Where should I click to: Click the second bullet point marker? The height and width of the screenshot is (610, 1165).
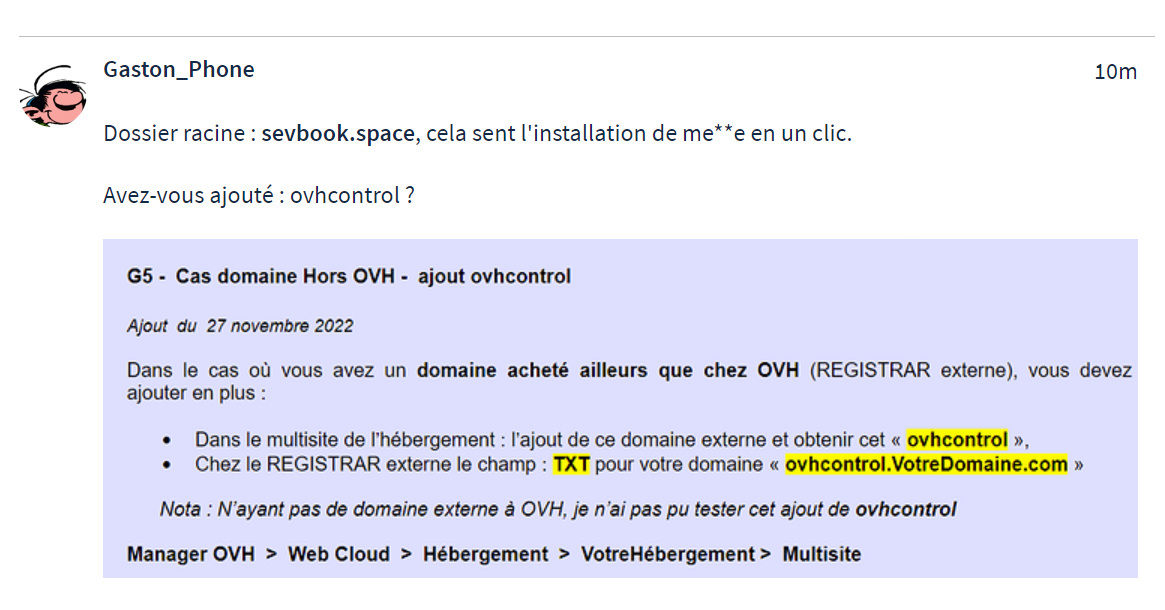(166, 466)
